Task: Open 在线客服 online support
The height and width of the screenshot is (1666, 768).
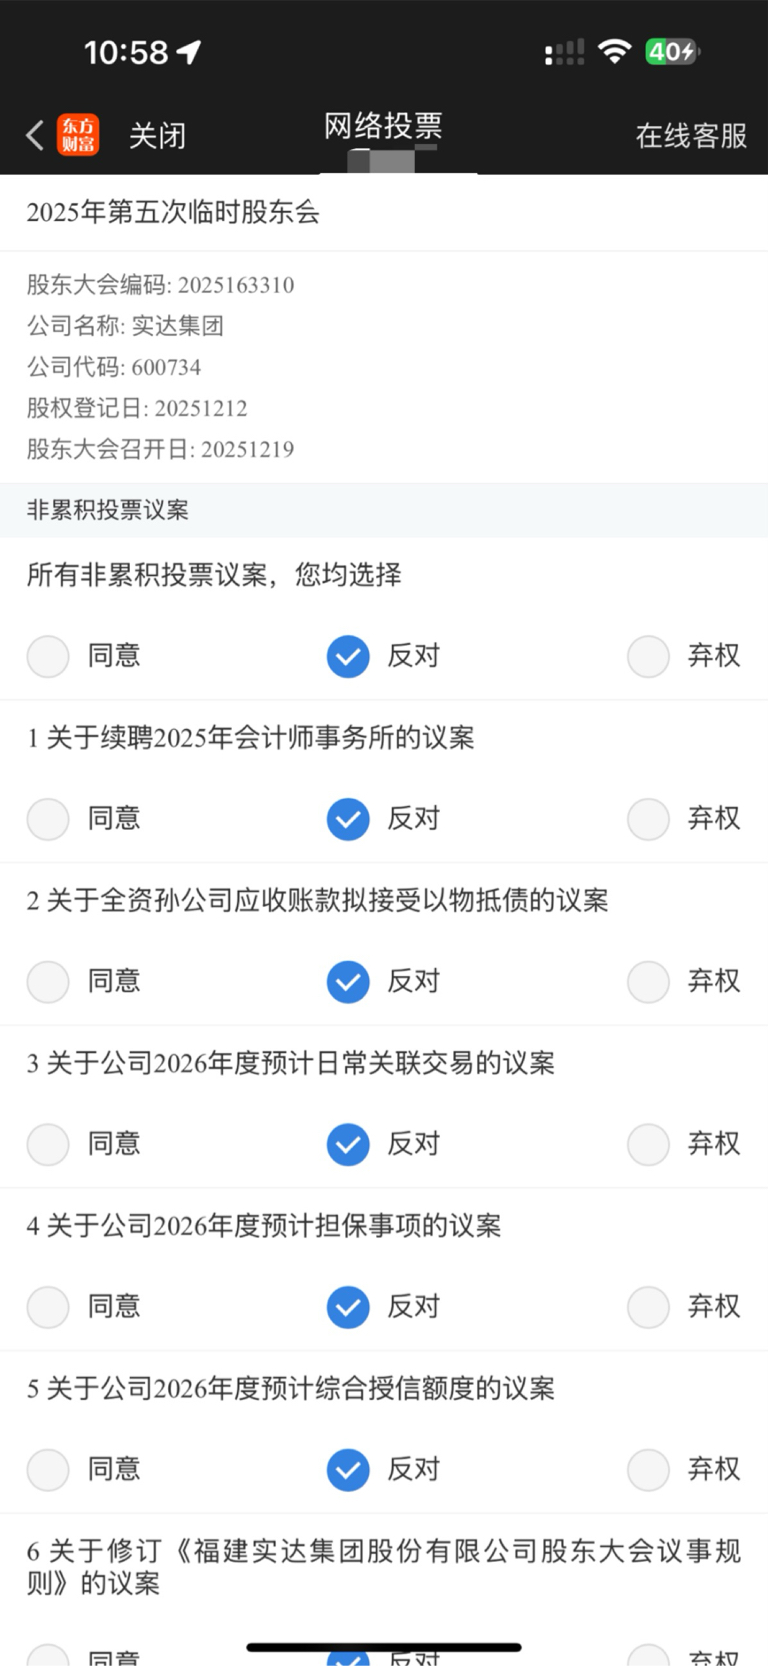Action: coord(691,136)
